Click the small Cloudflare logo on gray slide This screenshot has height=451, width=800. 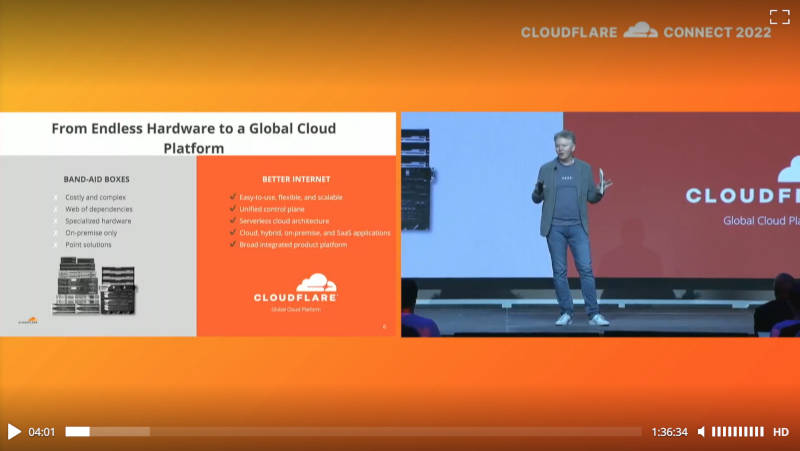[28, 321]
